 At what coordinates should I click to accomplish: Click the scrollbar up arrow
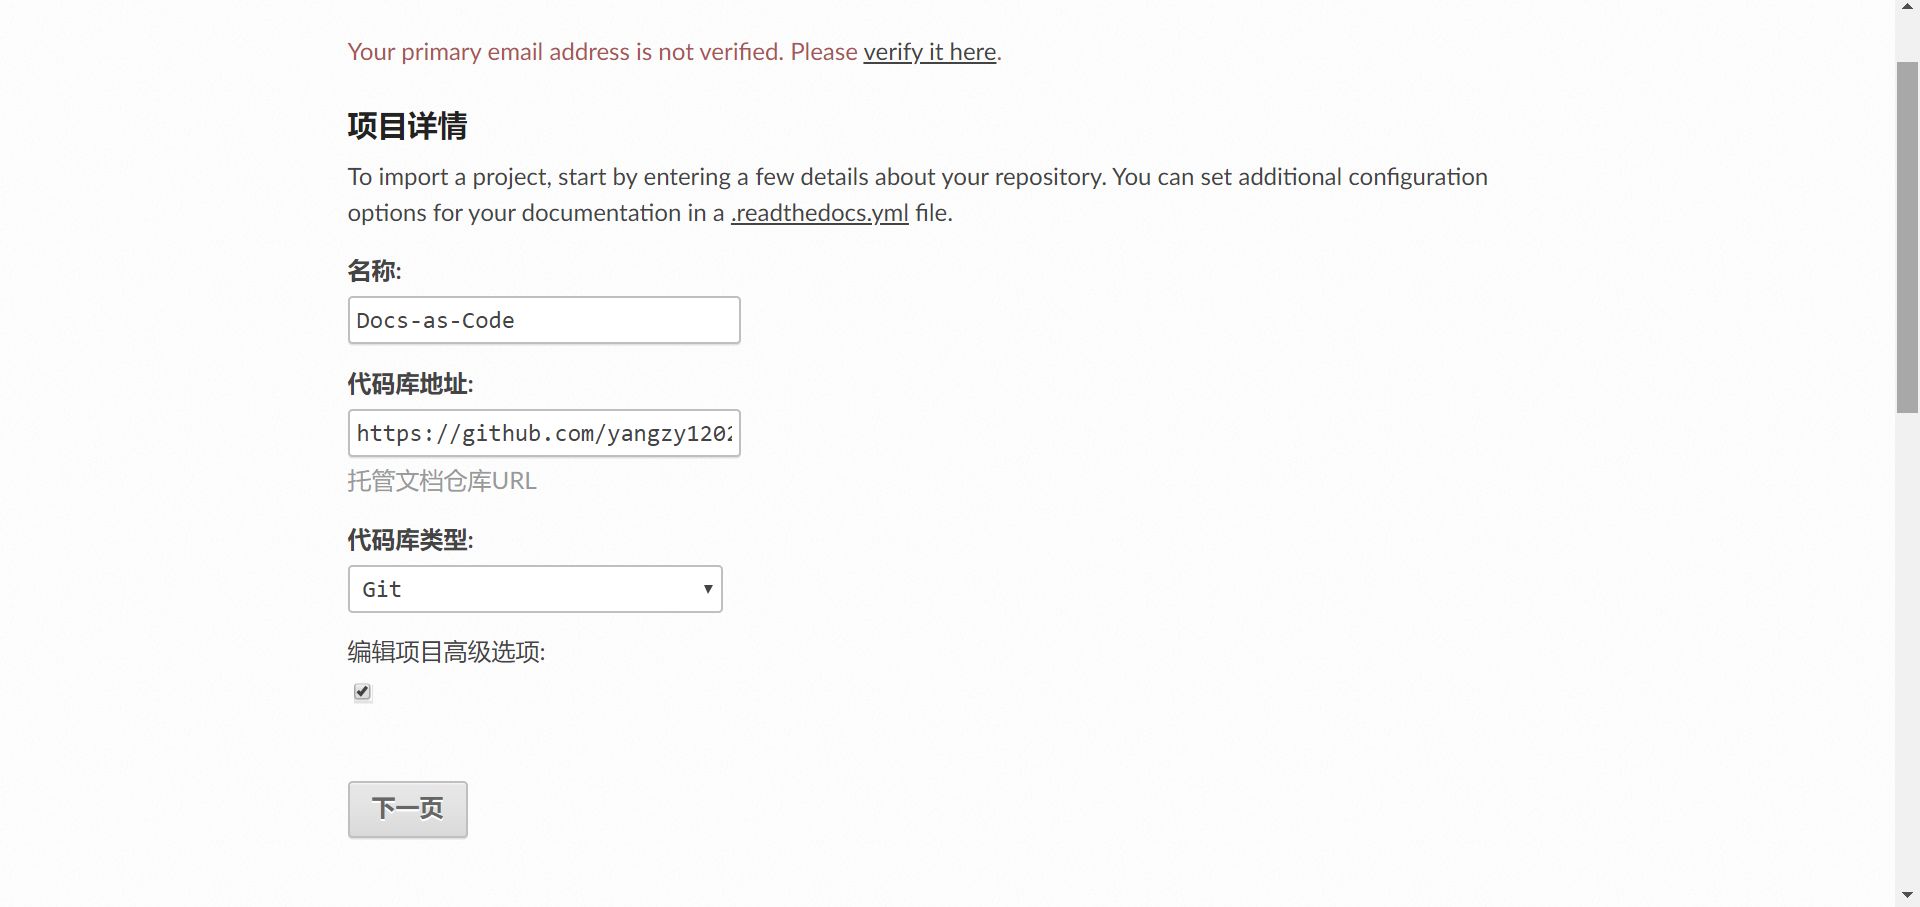coord(1907,6)
